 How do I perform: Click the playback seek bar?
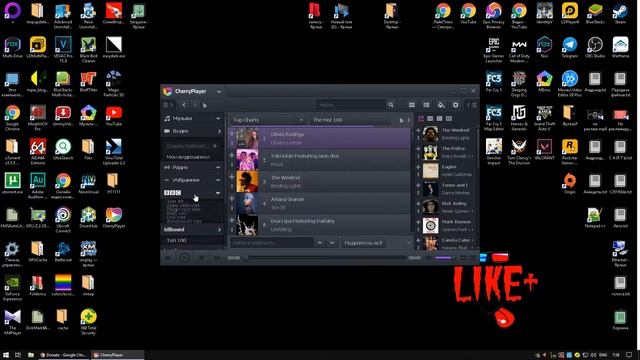[326, 258]
